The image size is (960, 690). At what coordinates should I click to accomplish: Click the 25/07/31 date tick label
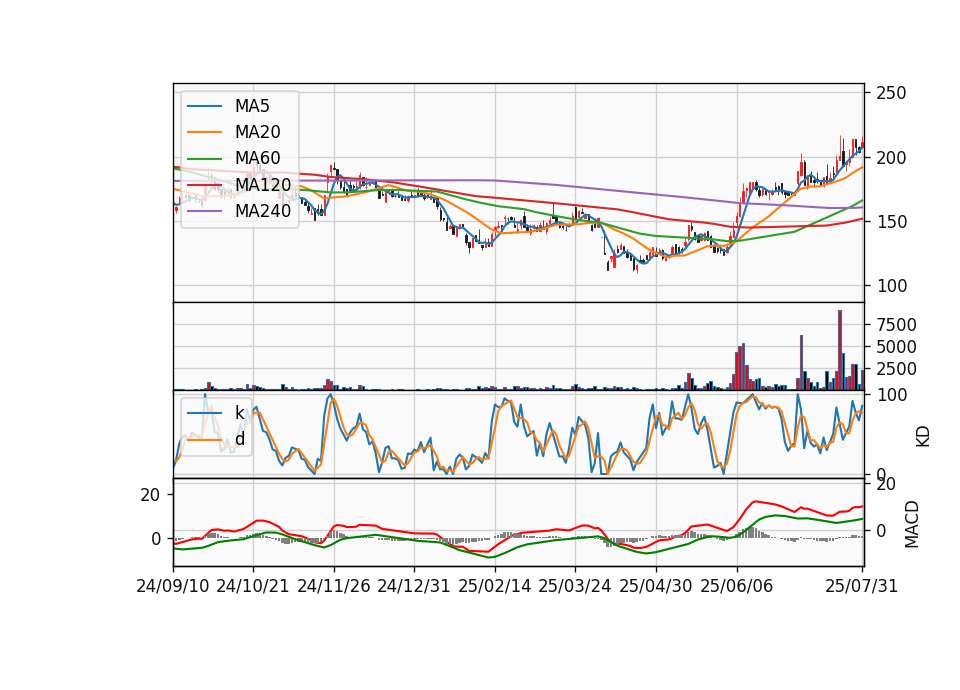point(861,586)
